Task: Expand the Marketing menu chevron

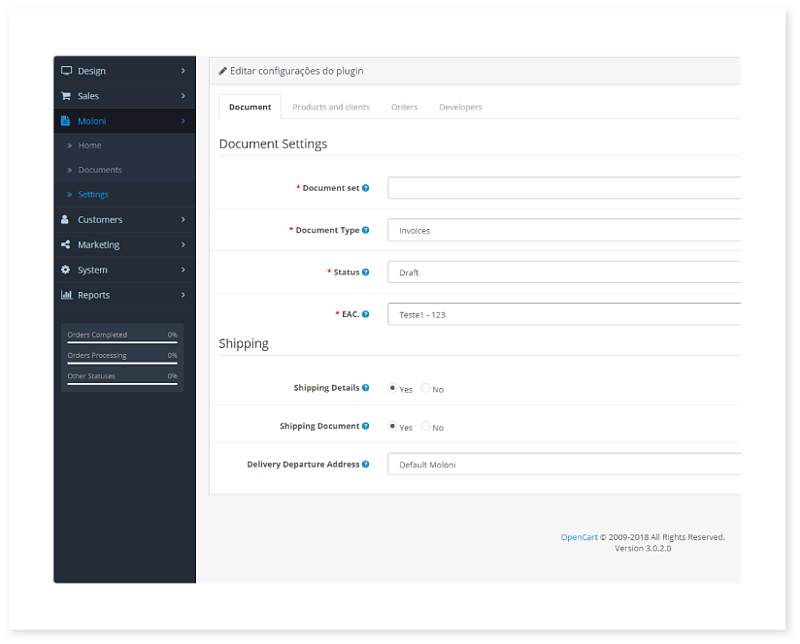Action: pyautogui.click(x=183, y=244)
